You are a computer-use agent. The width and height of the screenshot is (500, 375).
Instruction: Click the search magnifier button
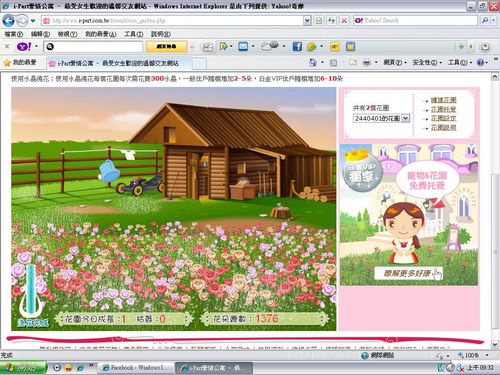click(484, 21)
